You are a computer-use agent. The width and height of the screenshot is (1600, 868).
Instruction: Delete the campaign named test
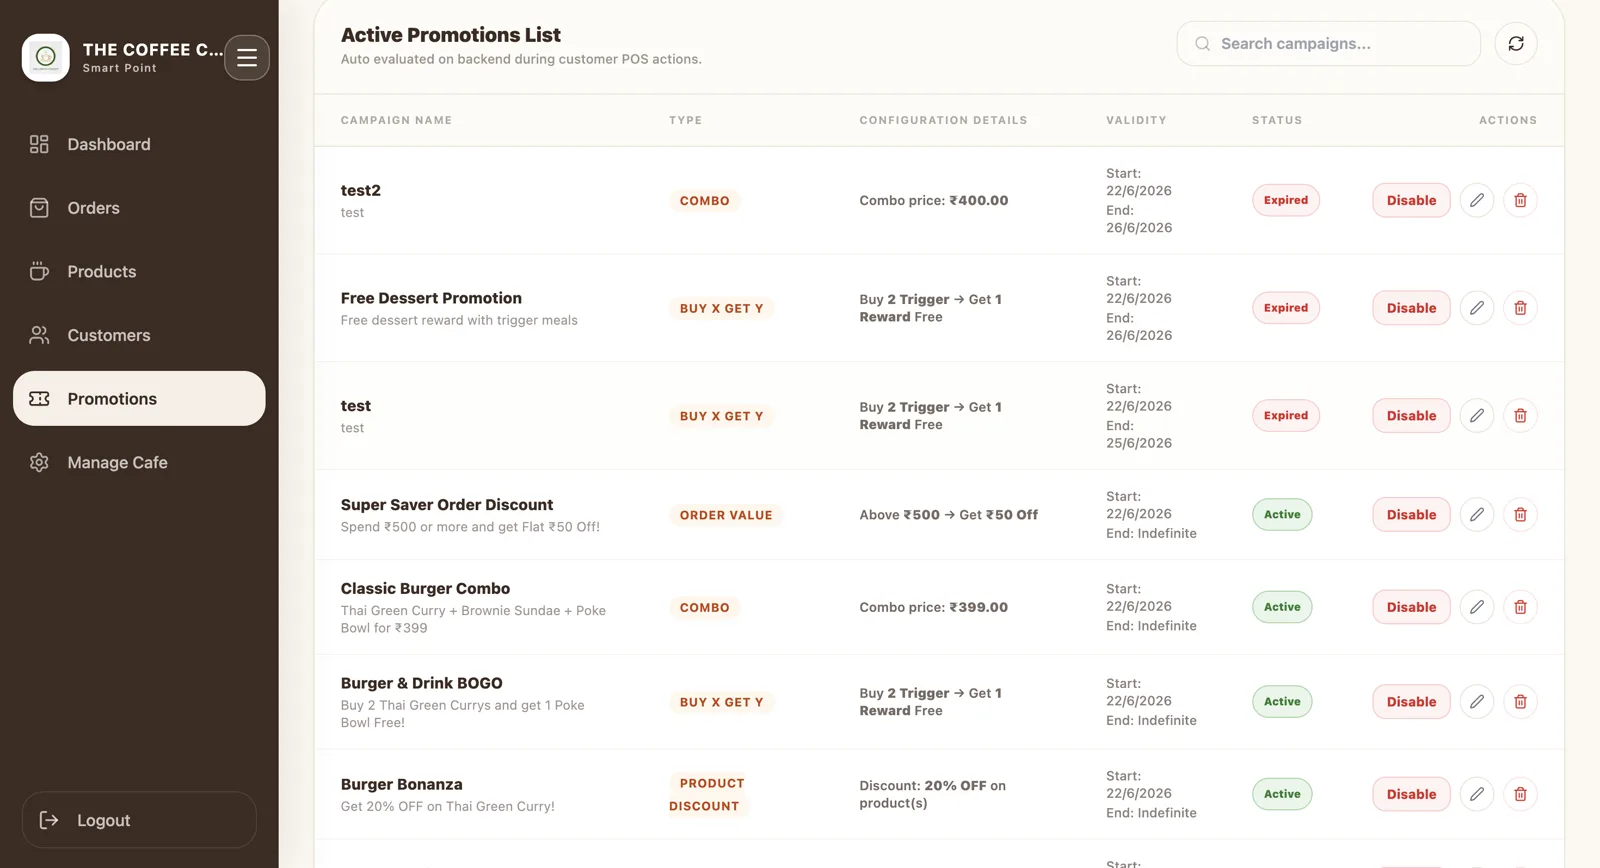coord(1520,416)
